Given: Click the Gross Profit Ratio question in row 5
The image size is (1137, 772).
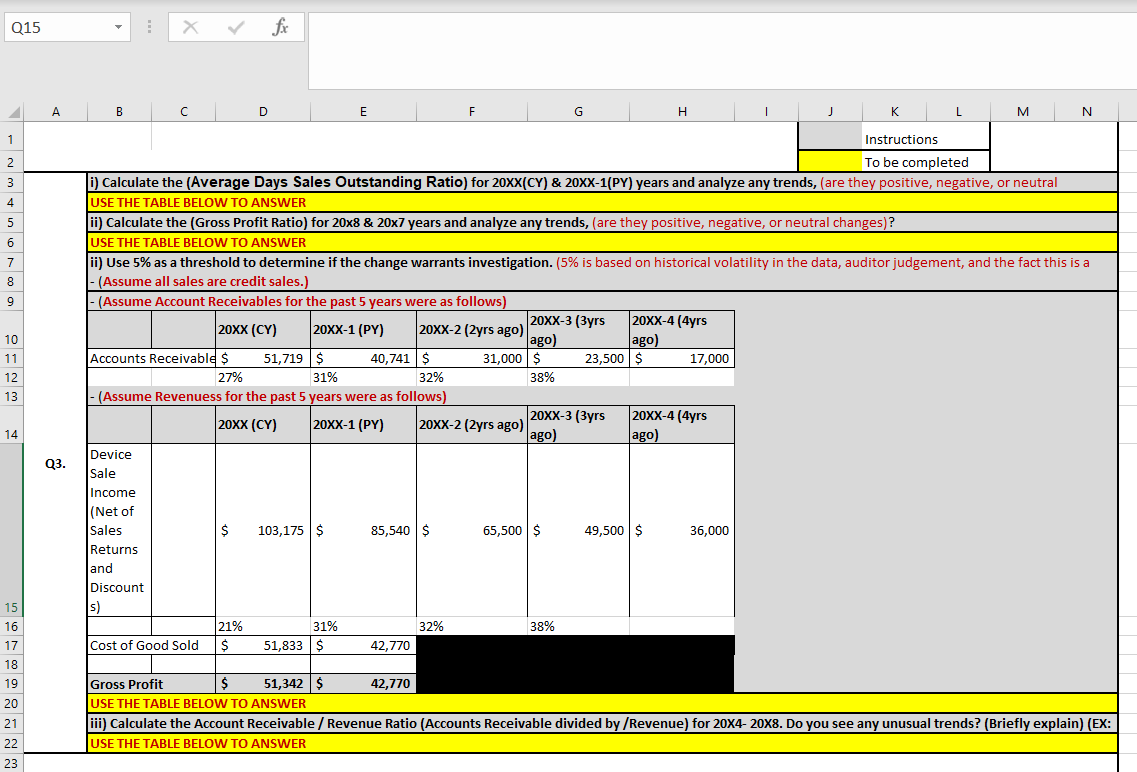Looking at the screenshot, I should [603, 222].
